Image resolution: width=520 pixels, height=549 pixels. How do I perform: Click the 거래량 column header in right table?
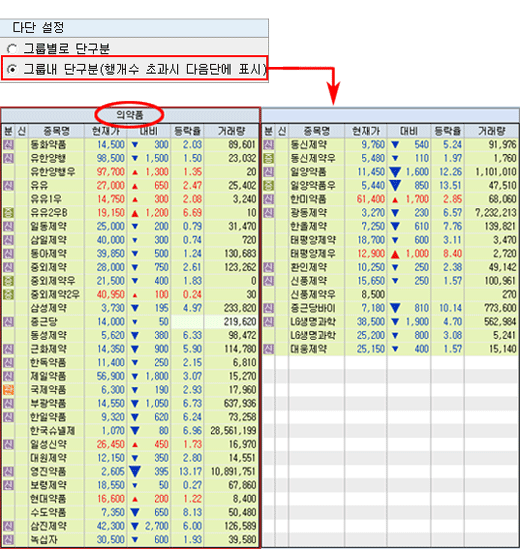(492, 131)
